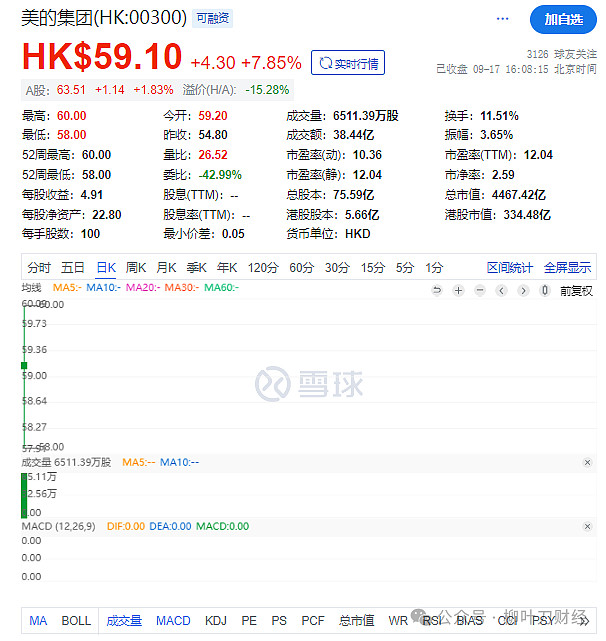Toggle the 成交量 indicator at bottom
Screen dimensions: 606x641
(124, 621)
